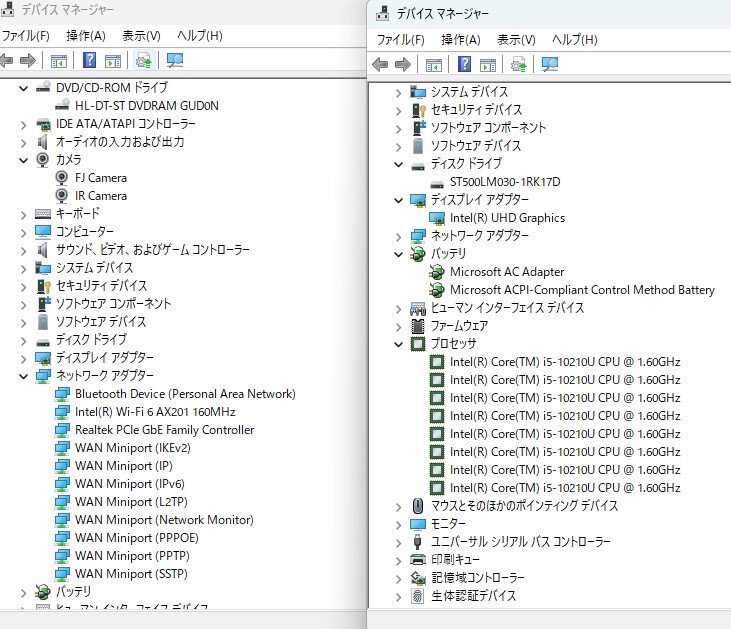Expand IDE ATA/ATAPI コントローラー in left window
The width and height of the screenshot is (731, 629).
pyautogui.click(x=23, y=125)
